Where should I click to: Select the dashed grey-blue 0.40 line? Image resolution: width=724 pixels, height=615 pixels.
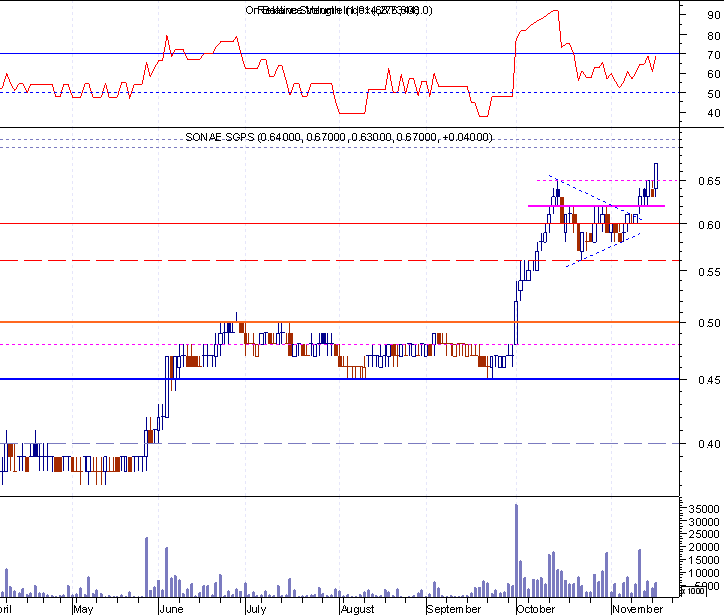(339, 443)
